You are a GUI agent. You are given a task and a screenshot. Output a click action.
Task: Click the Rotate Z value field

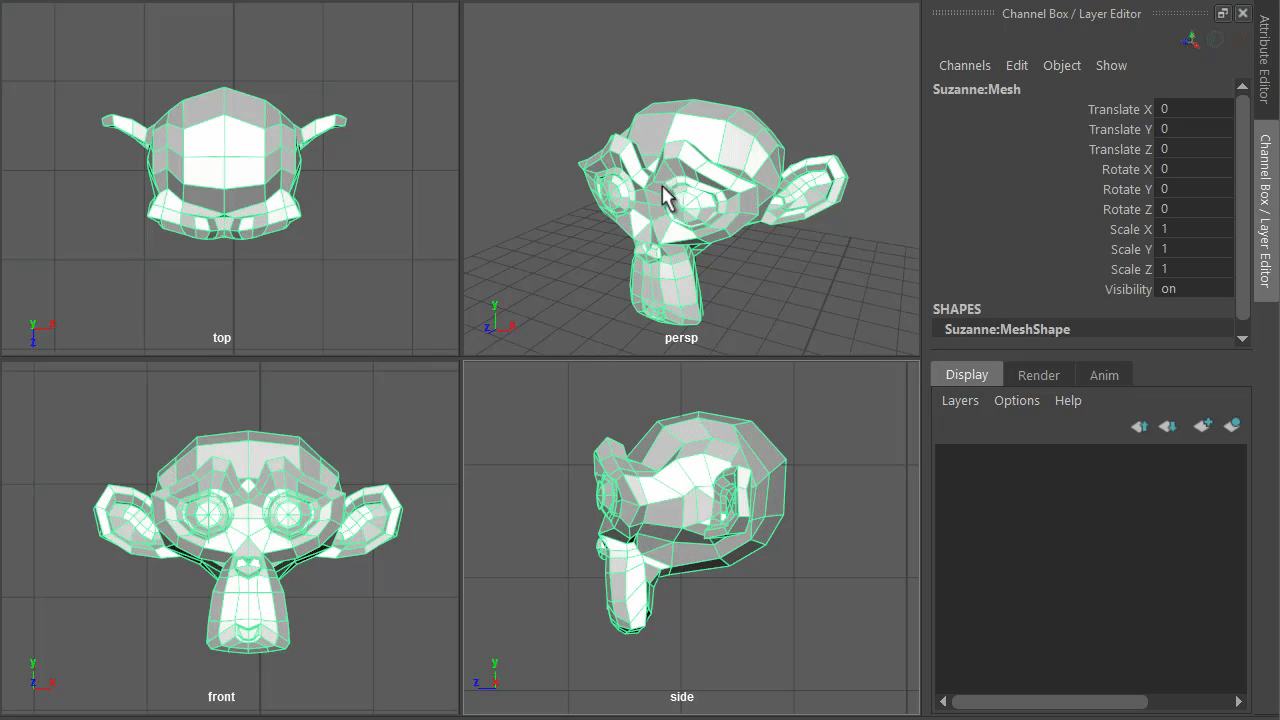click(x=1194, y=209)
